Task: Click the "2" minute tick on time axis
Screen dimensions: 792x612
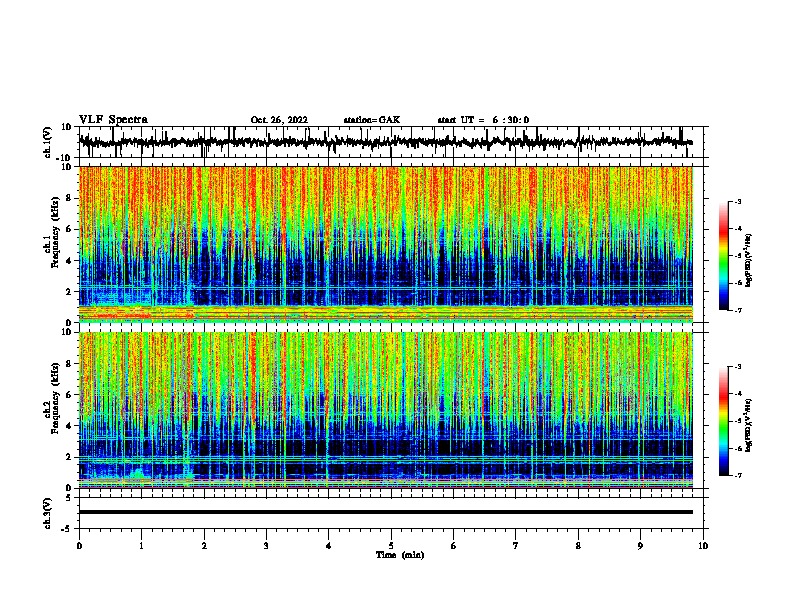Action: pyautogui.click(x=204, y=546)
